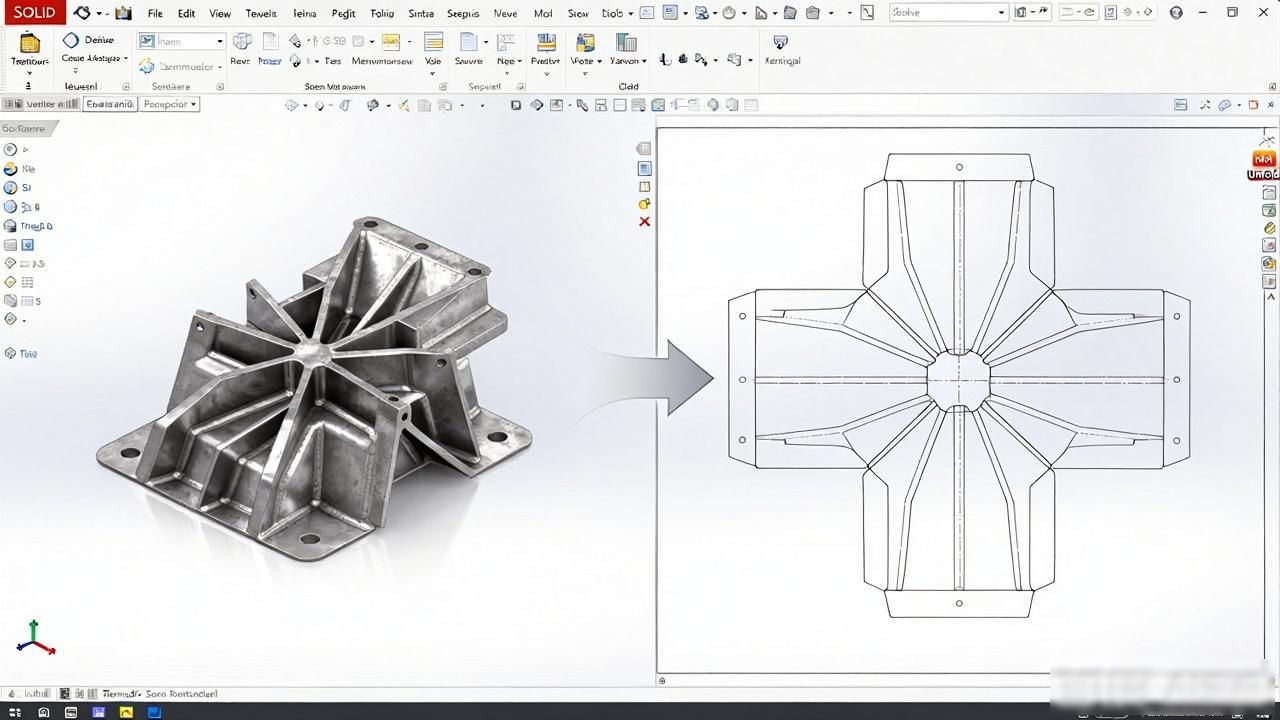The image size is (1280, 720).
Task: Click the Unfold button on right panel
Action: [x=1264, y=167]
